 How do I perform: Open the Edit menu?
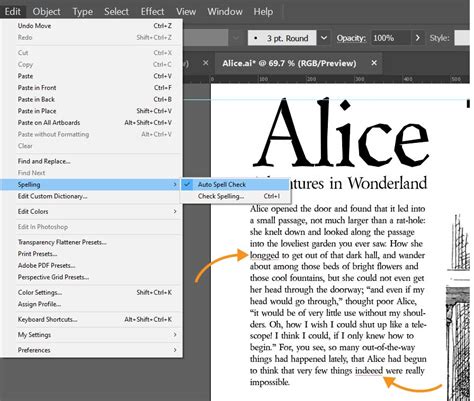click(x=12, y=11)
